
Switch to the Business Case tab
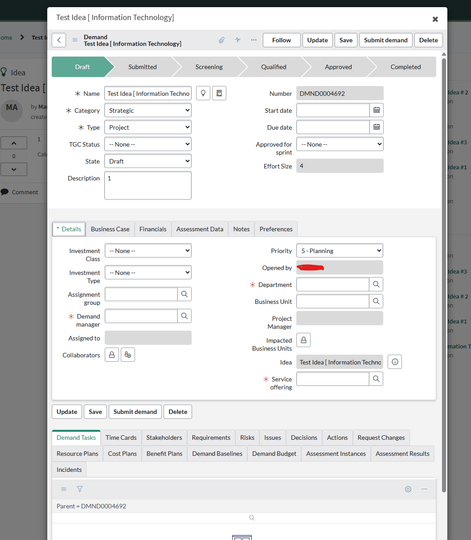[110, 229]
